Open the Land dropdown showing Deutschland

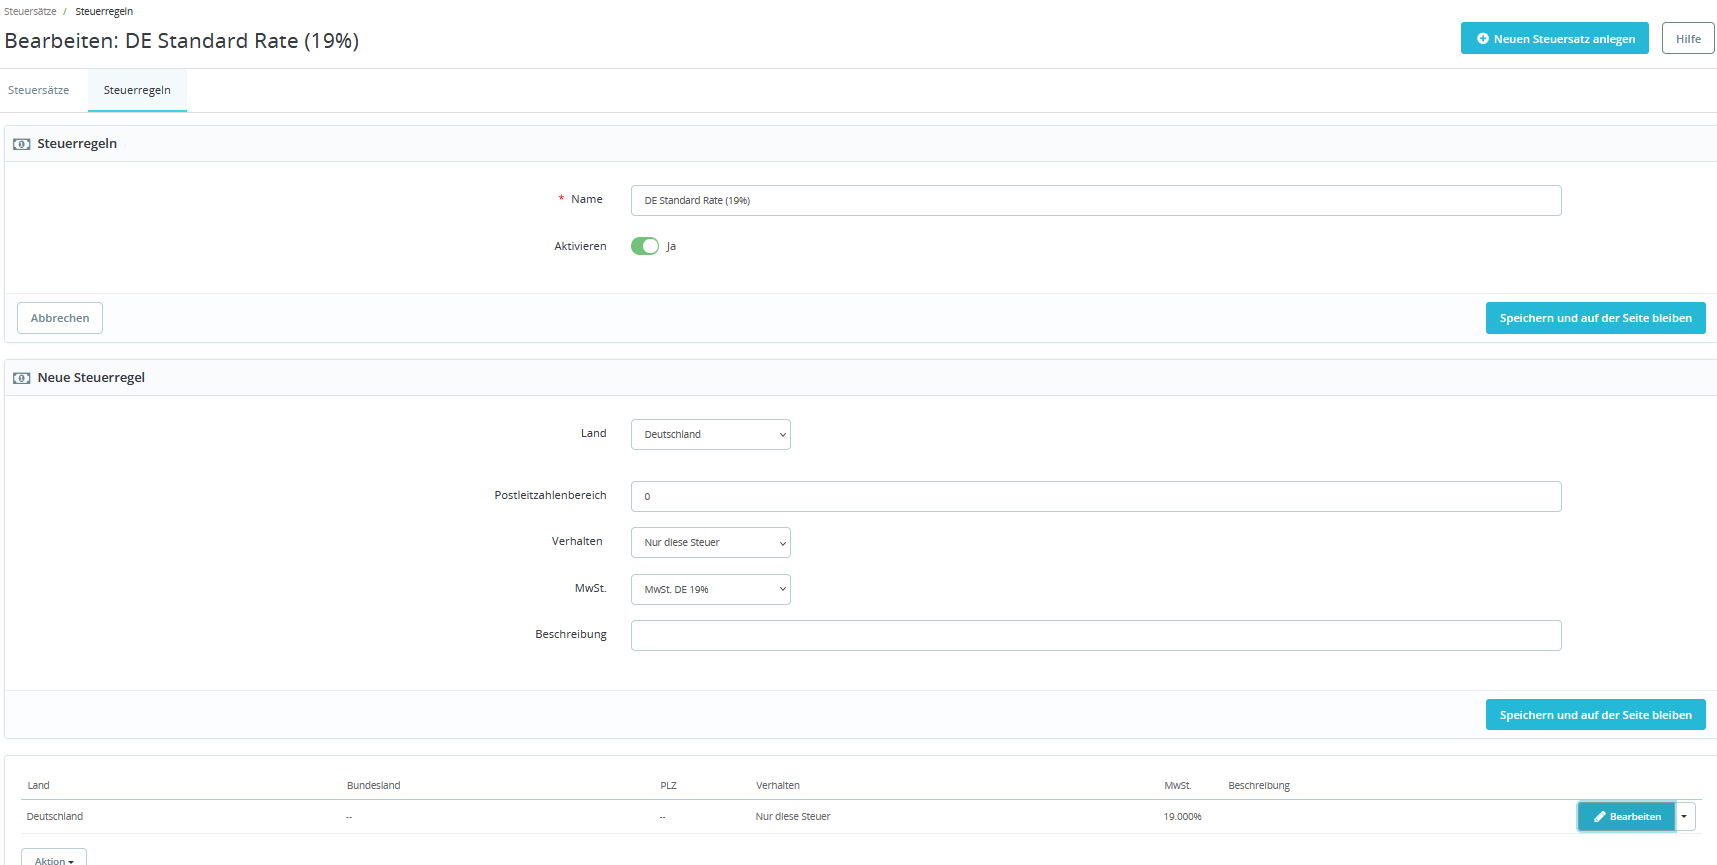point(711,434)
